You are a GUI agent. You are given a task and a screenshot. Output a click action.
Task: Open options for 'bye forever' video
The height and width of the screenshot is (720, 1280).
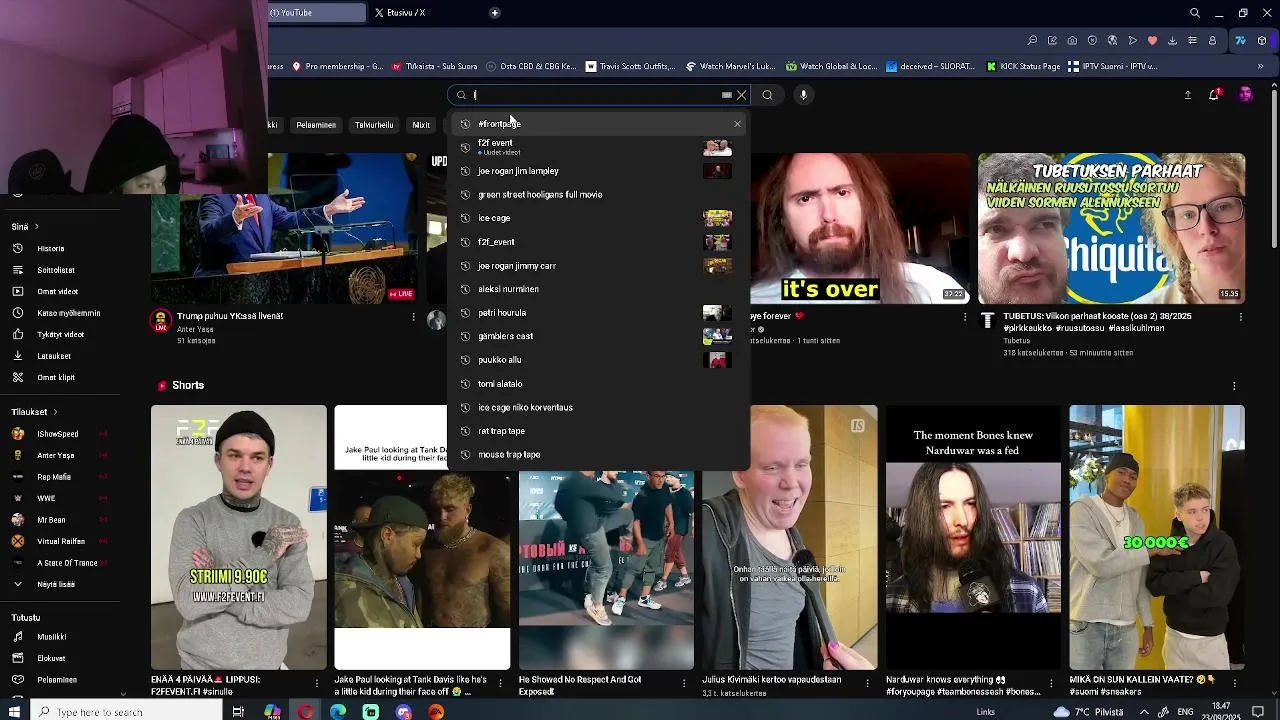tap(964, 317)
